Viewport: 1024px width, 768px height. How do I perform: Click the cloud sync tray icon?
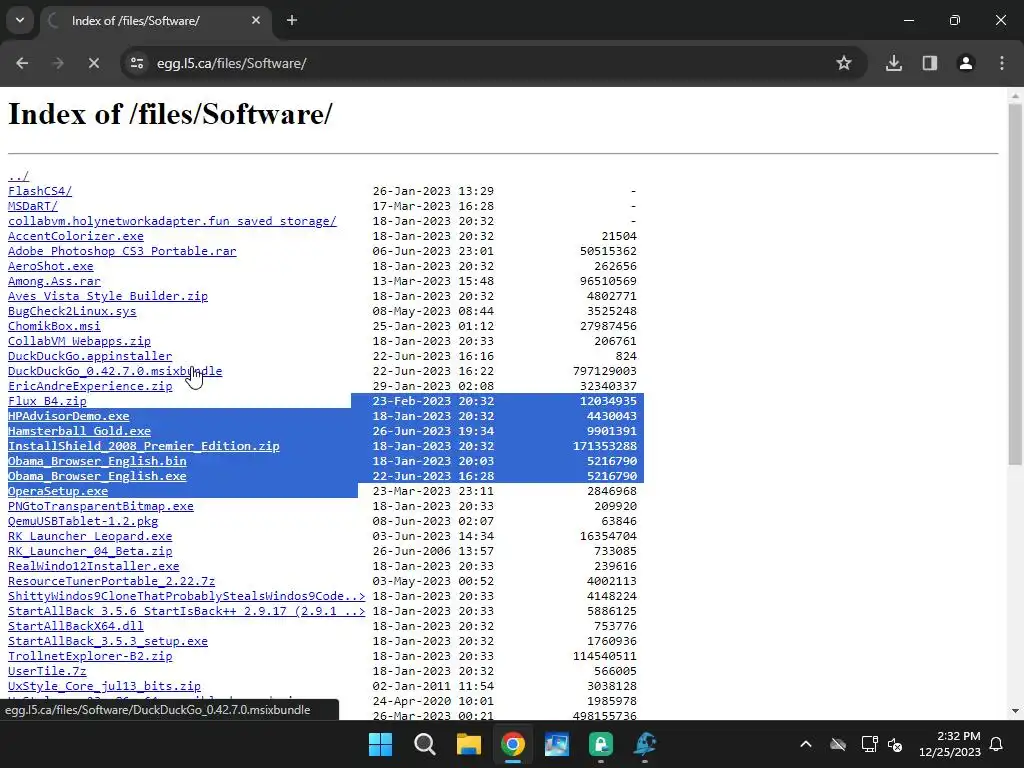point(838,744)
